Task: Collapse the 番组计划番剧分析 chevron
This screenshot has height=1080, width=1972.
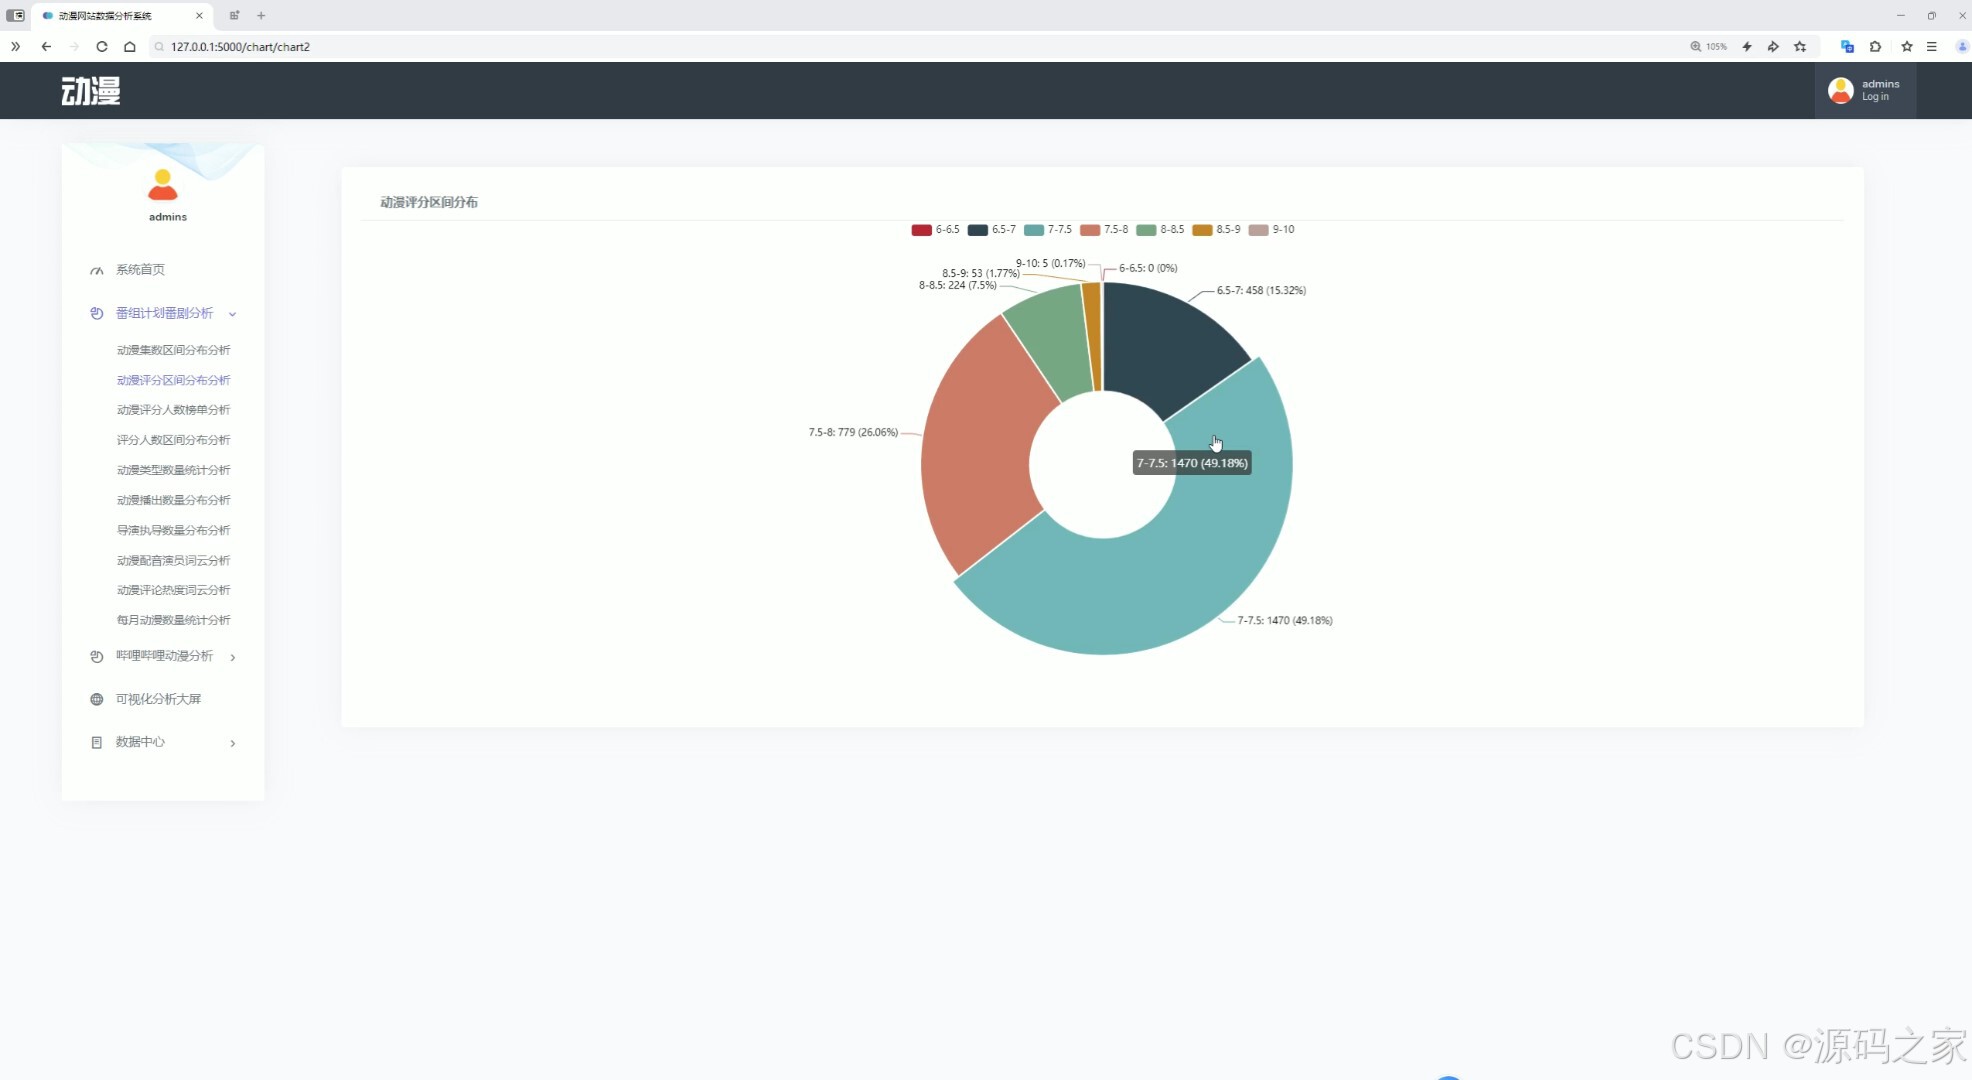Action: click(x=232, y=314)
